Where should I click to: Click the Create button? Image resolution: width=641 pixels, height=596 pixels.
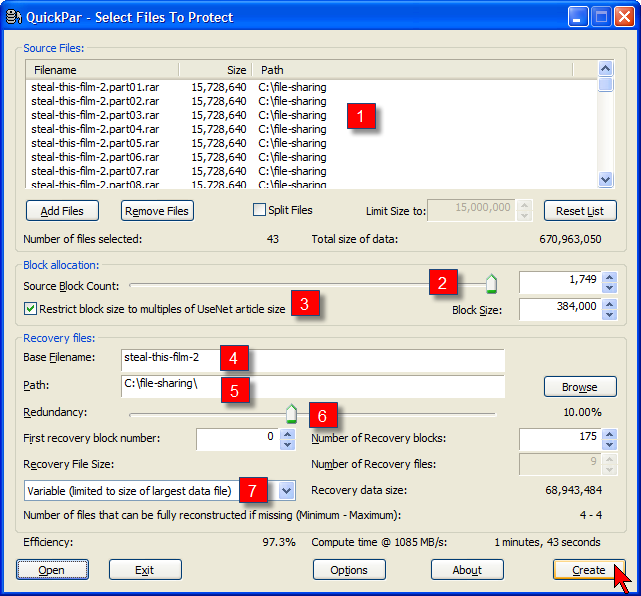point(589,570)
